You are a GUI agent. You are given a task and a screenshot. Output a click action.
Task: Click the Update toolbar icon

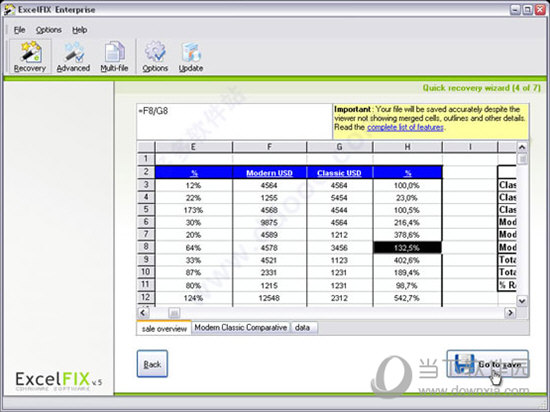click(191, 56)
